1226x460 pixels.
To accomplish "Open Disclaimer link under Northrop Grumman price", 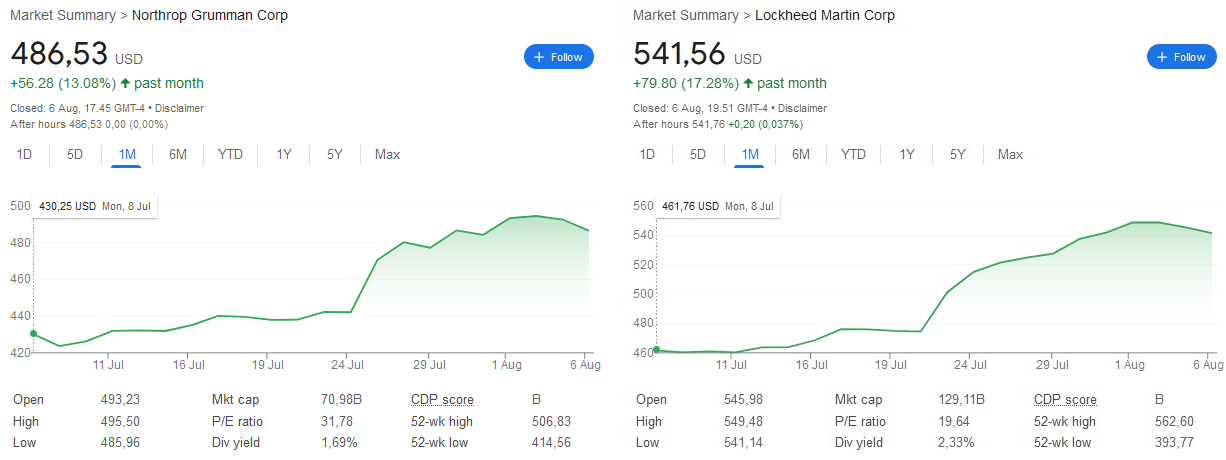I will click(x=181, y=108).
